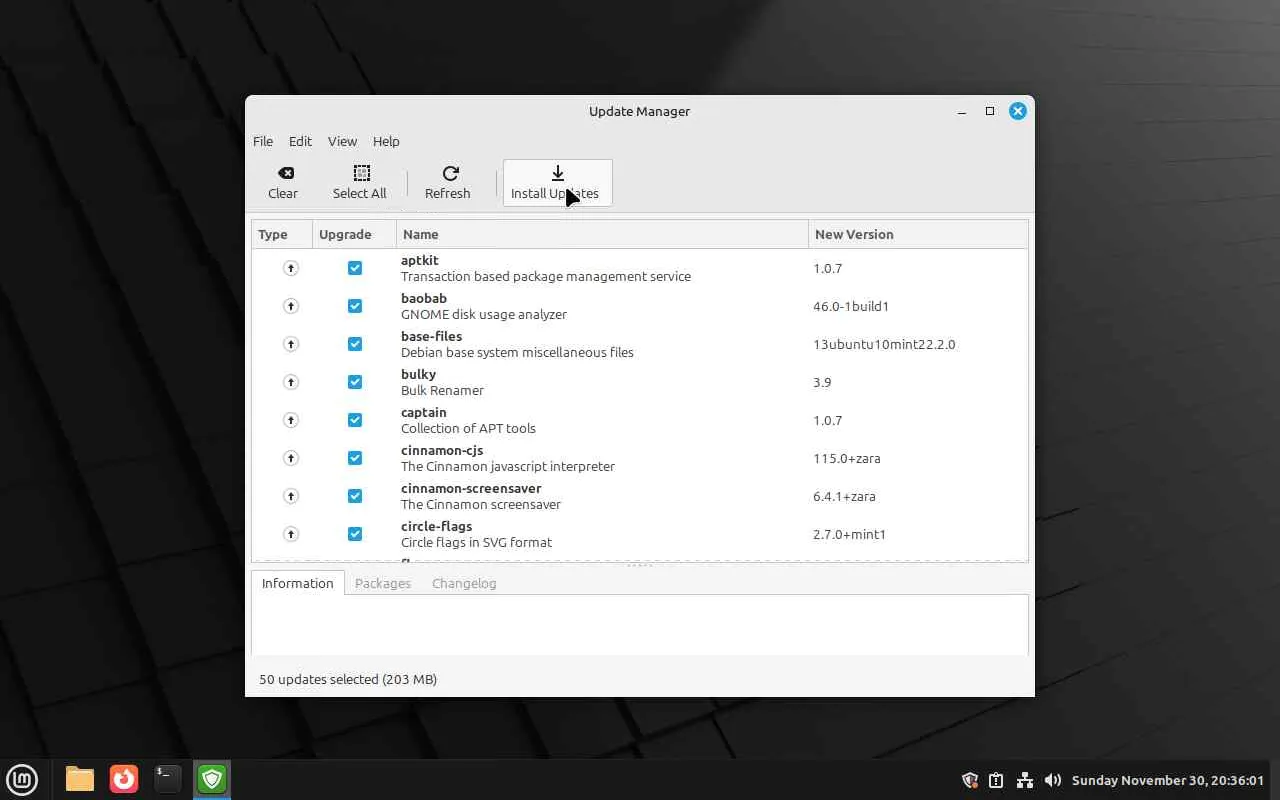The width and height of the screenshot is (1280, 800).
Task: Sort by the Upgrade column header
Action: point(354,234)
